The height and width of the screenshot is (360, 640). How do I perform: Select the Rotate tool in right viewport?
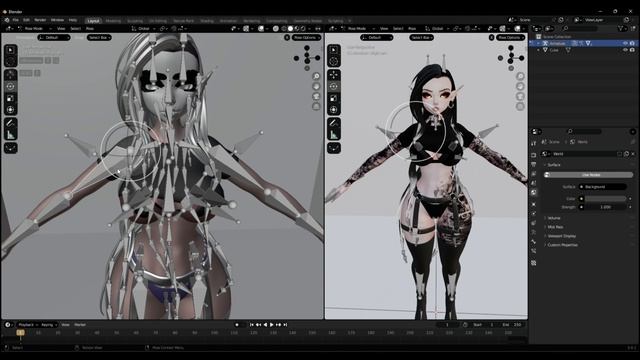click(334, 87)
